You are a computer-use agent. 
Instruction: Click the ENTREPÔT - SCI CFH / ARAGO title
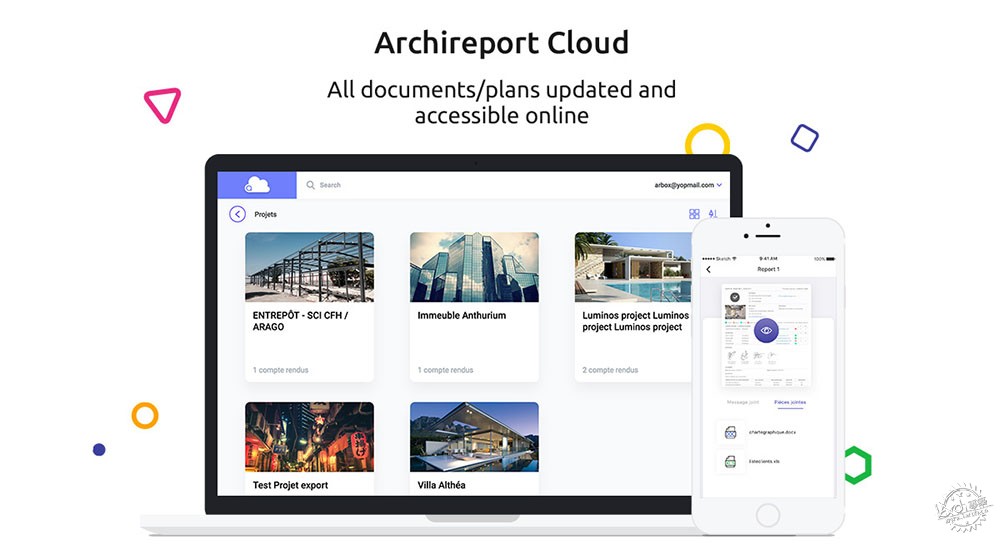(x=300, y=321)
